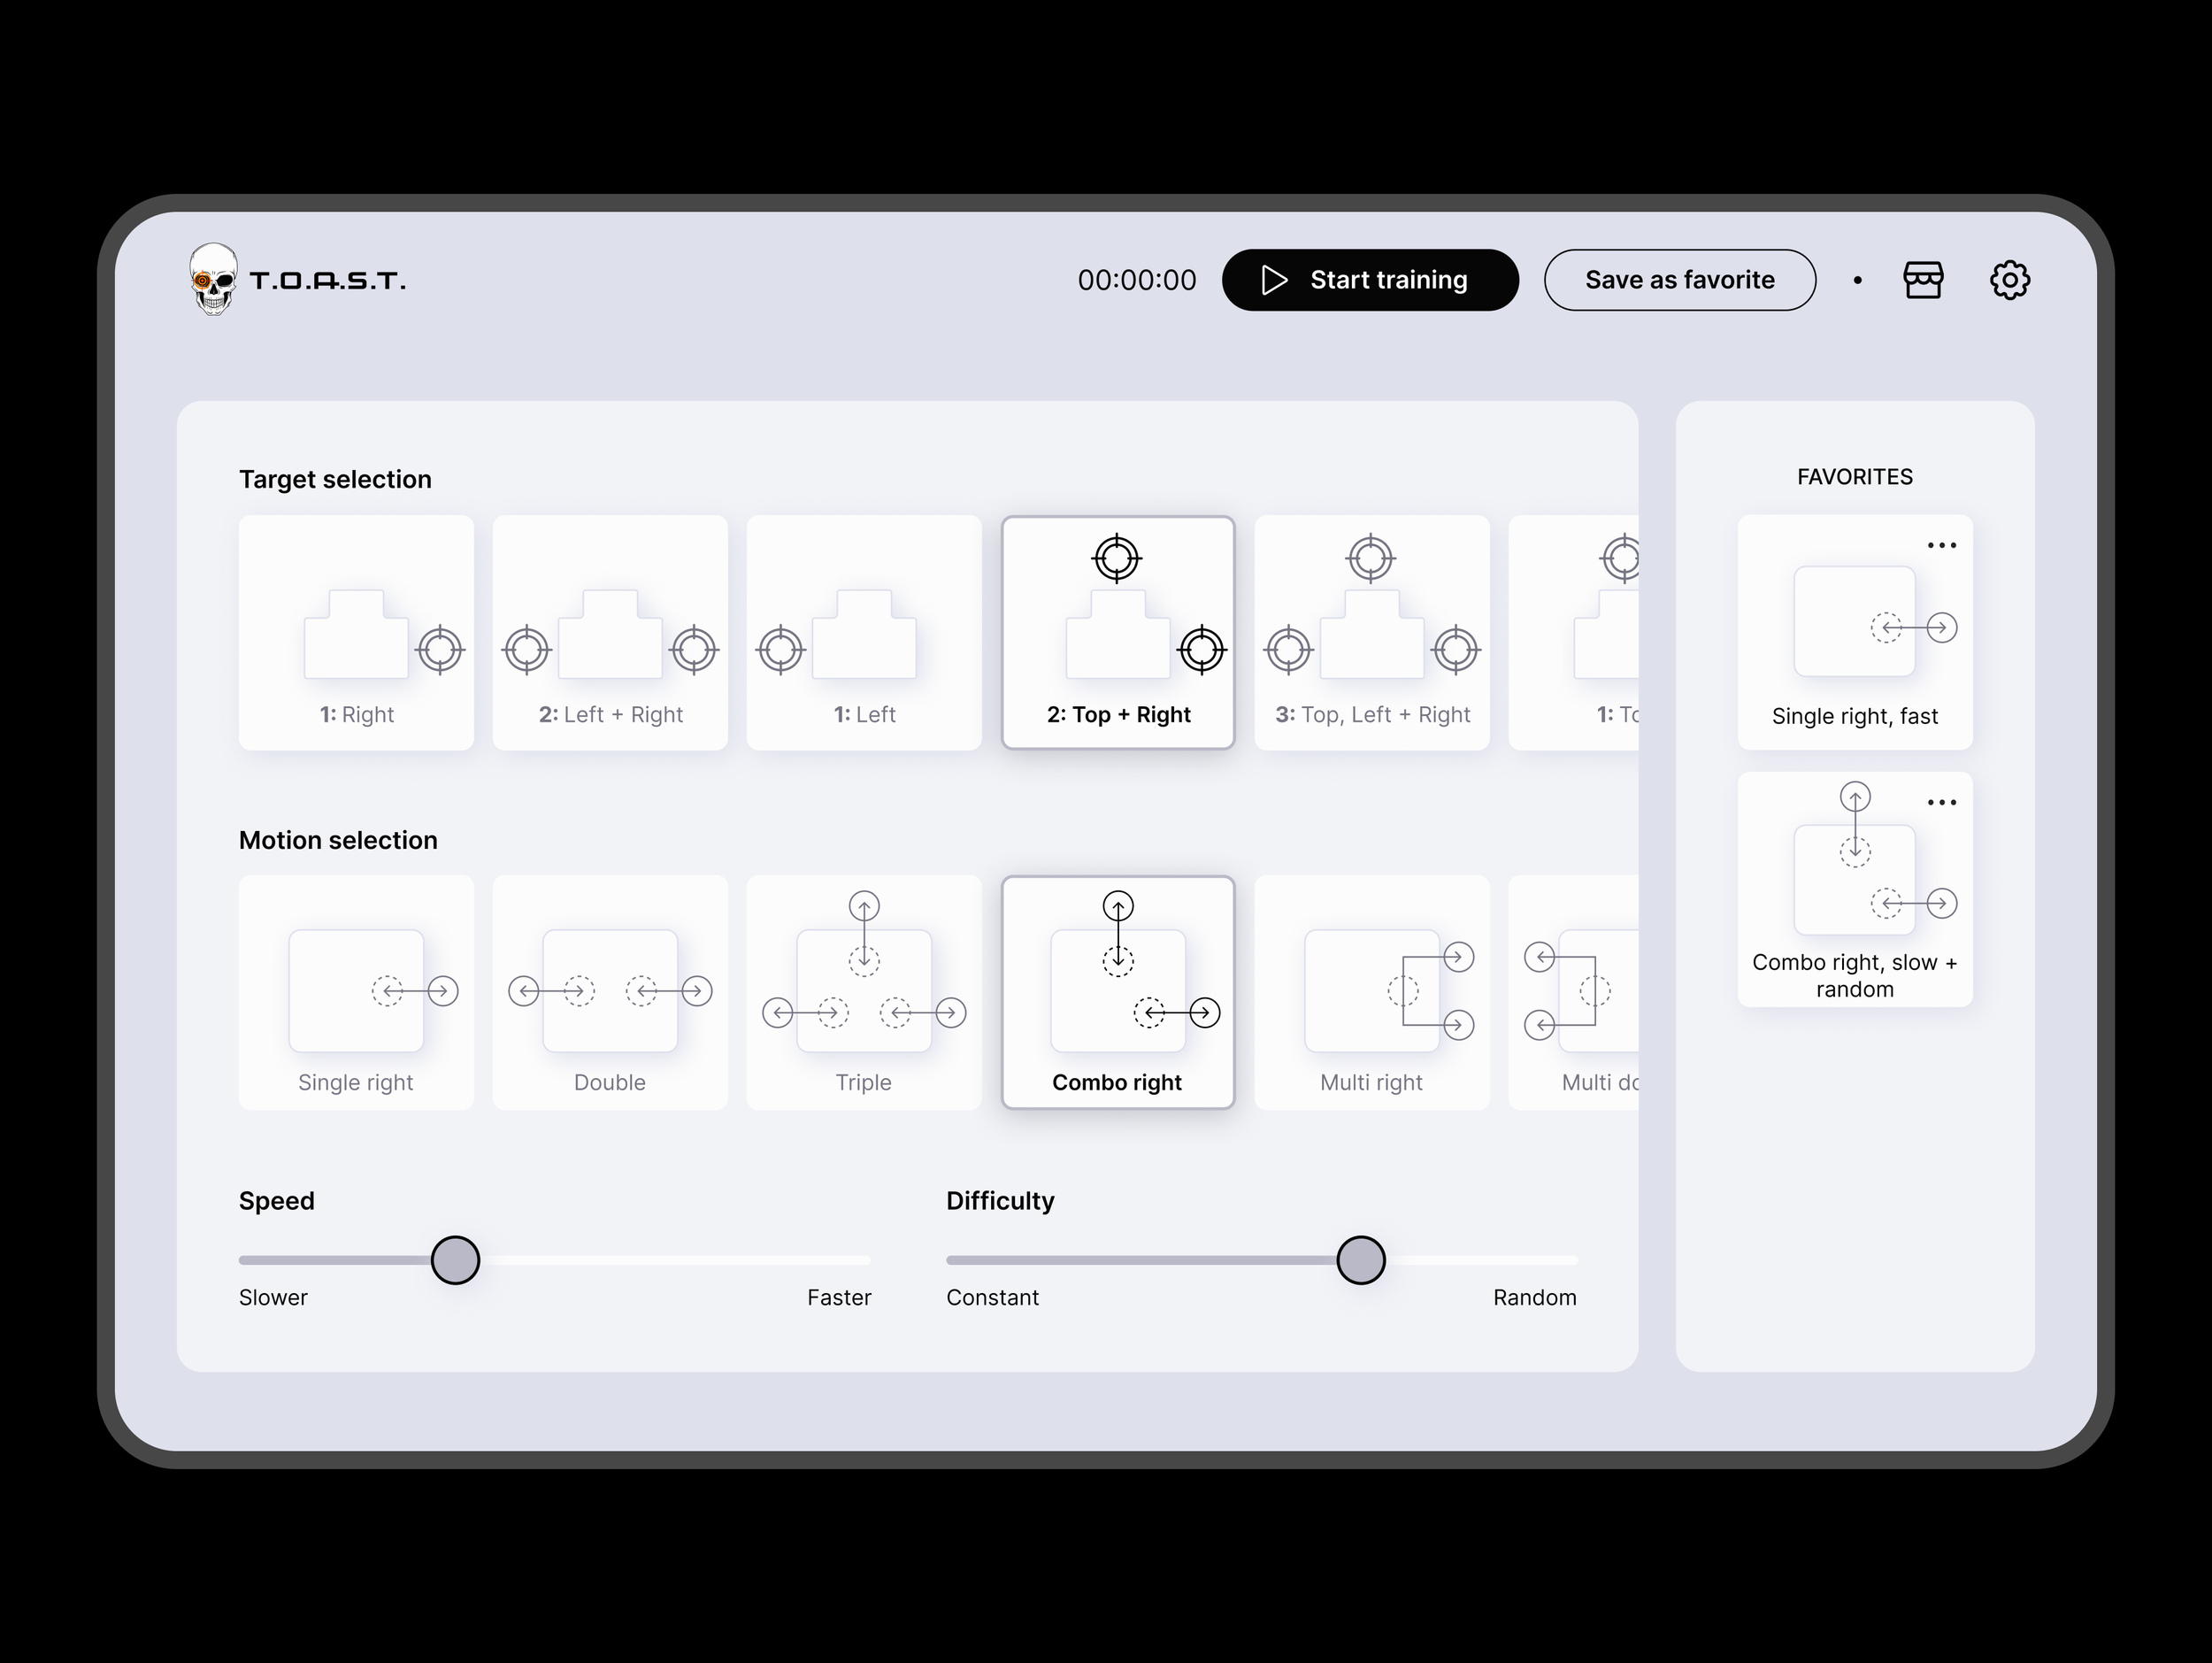Viewport: 2212px width, 1663px height.
Task: Load 'Single right, fast' favorite thumbnail
Action: (x=1854, y=623)
